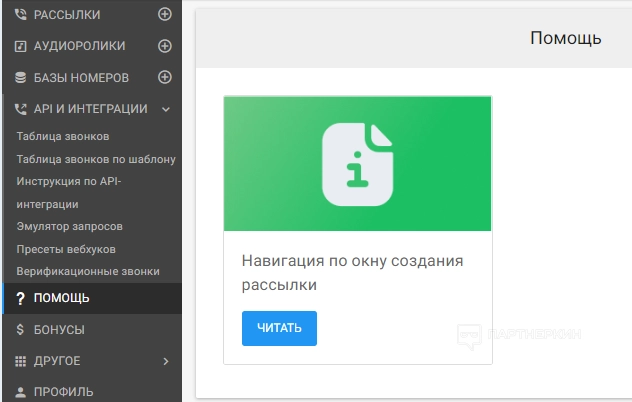The image size is (632, 402).
Task: Open the Аудиоролики menu item
Action: tap(79, 46)
